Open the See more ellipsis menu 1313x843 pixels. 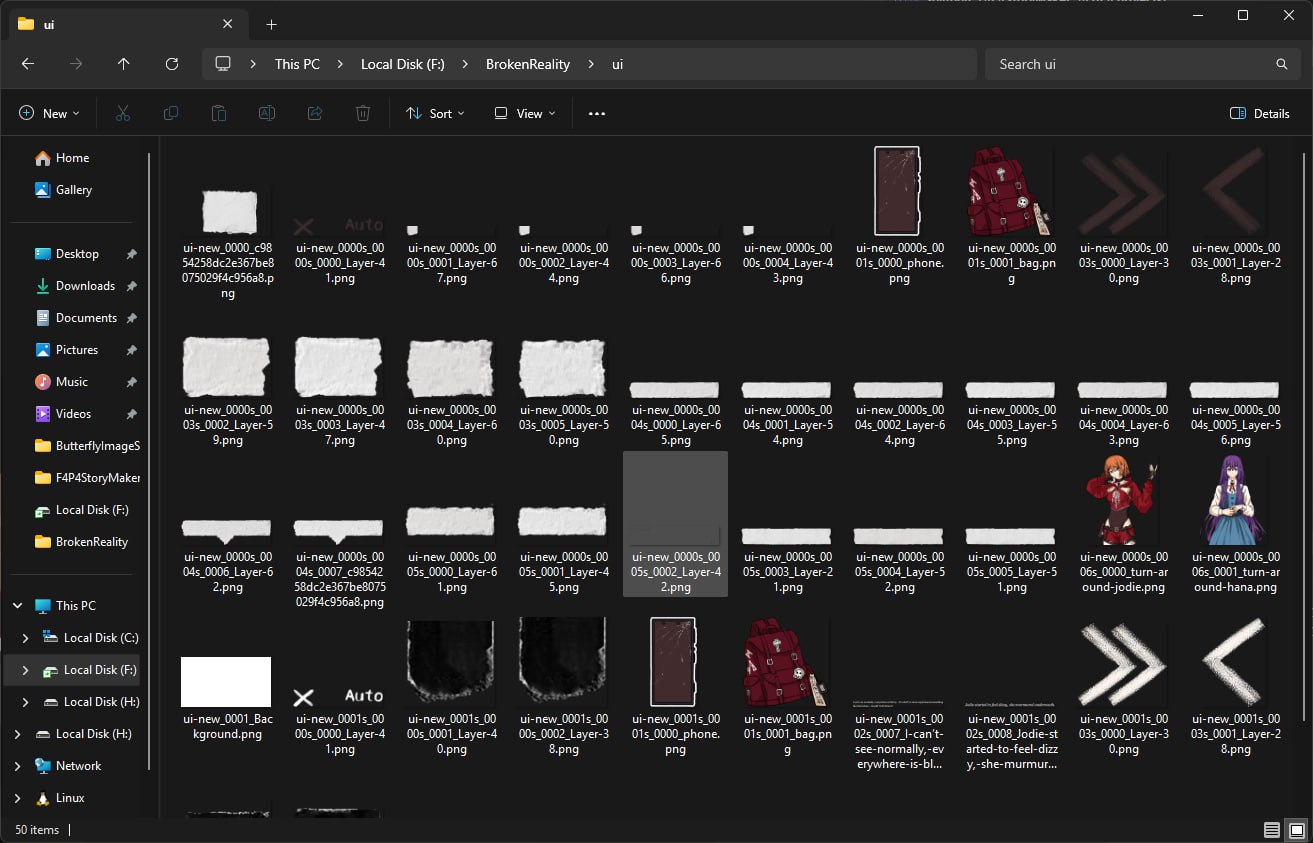(597, 114)
